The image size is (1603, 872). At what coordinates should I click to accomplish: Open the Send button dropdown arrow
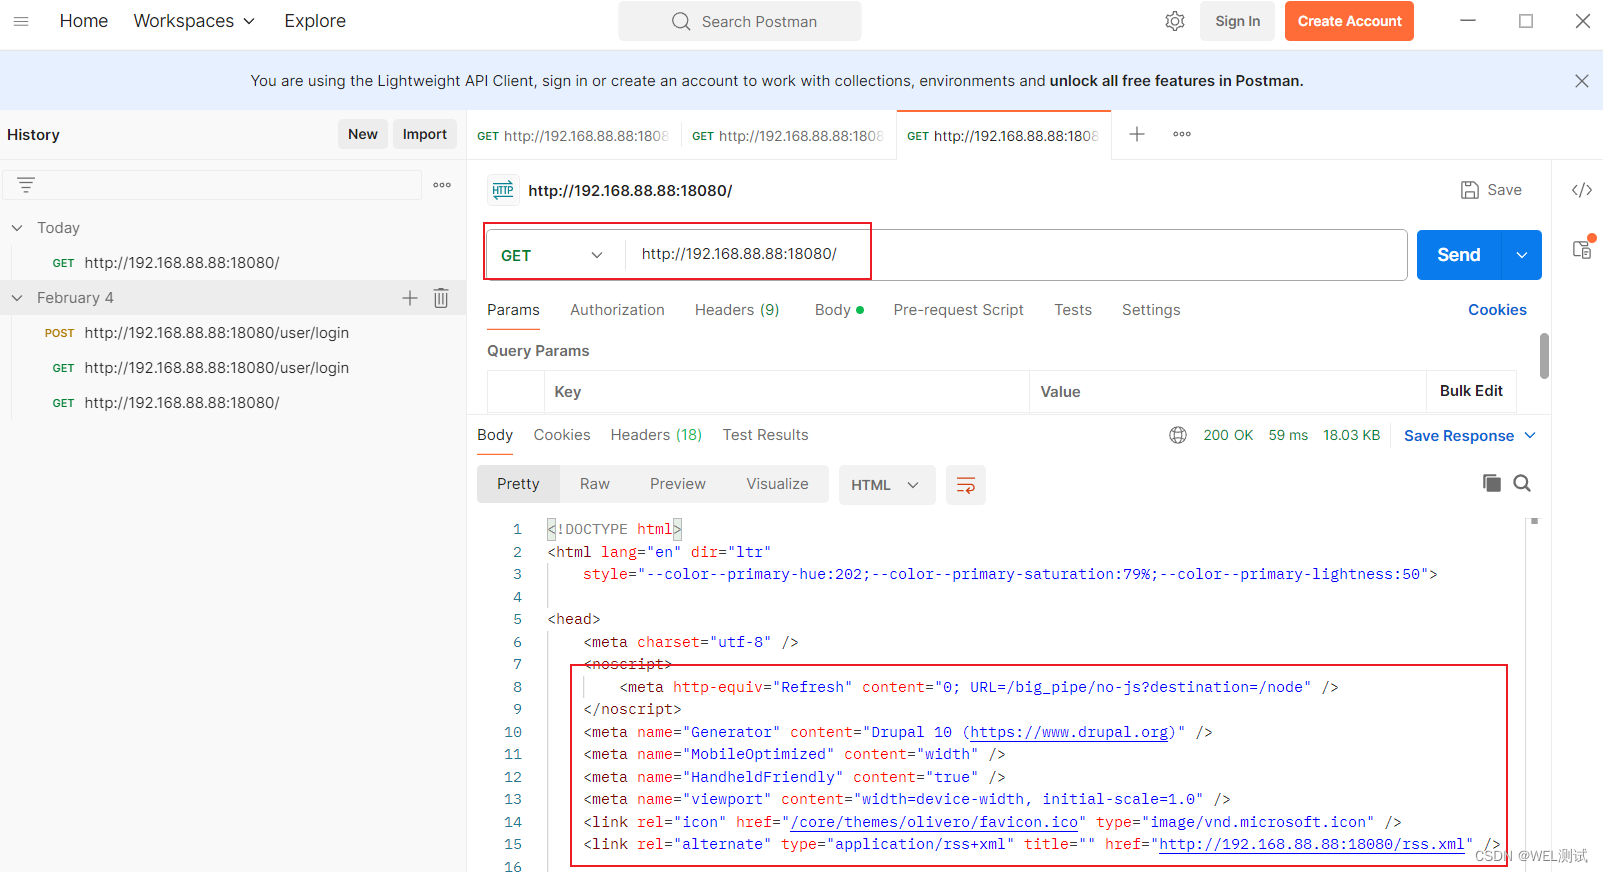pyautogui.click(x=1521, y=255)
